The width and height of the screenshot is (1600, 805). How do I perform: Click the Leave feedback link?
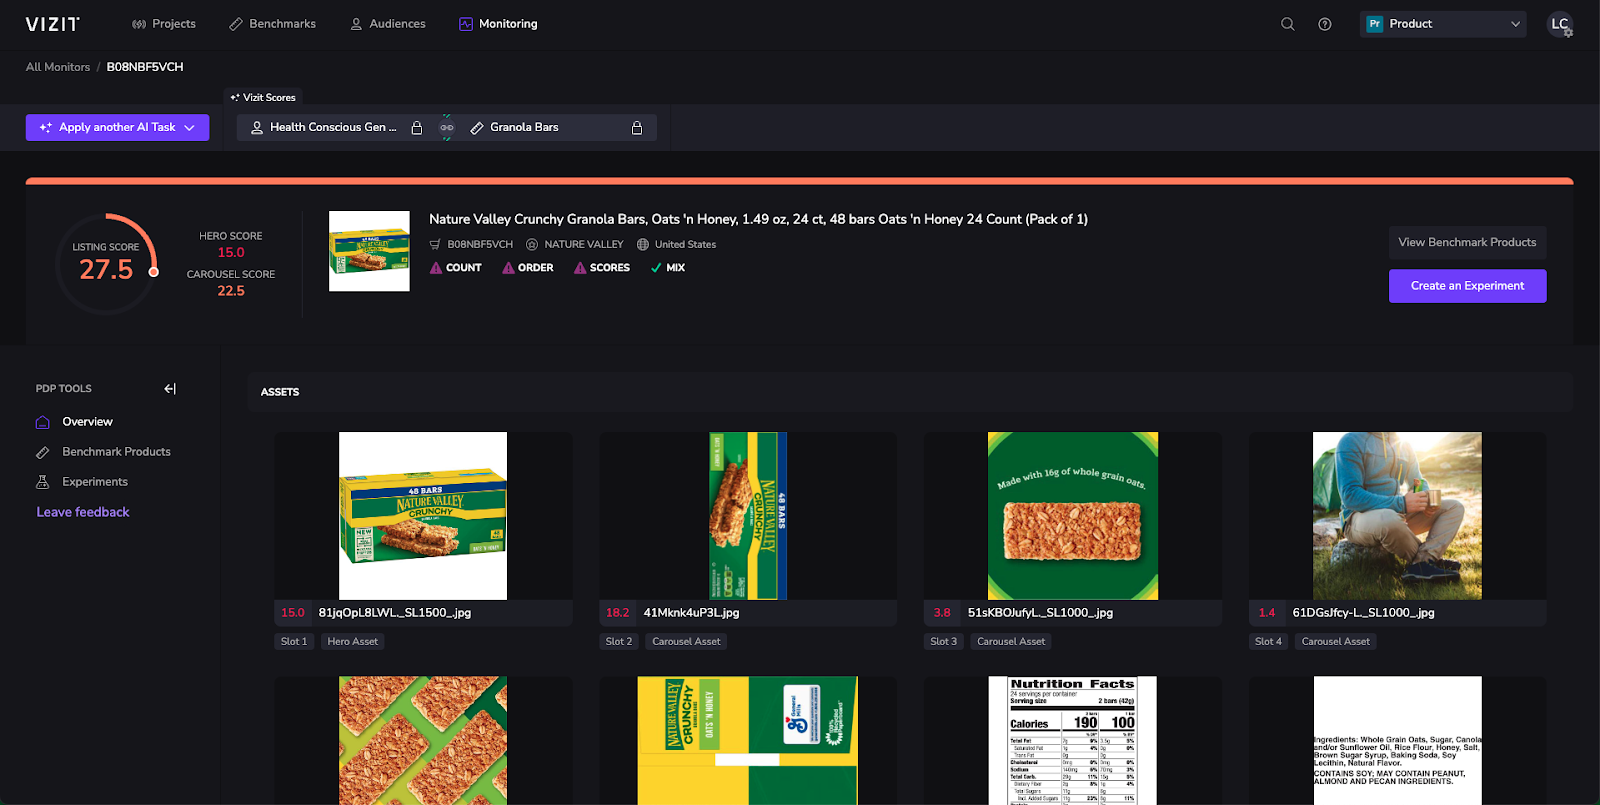[x=83, y=512]
